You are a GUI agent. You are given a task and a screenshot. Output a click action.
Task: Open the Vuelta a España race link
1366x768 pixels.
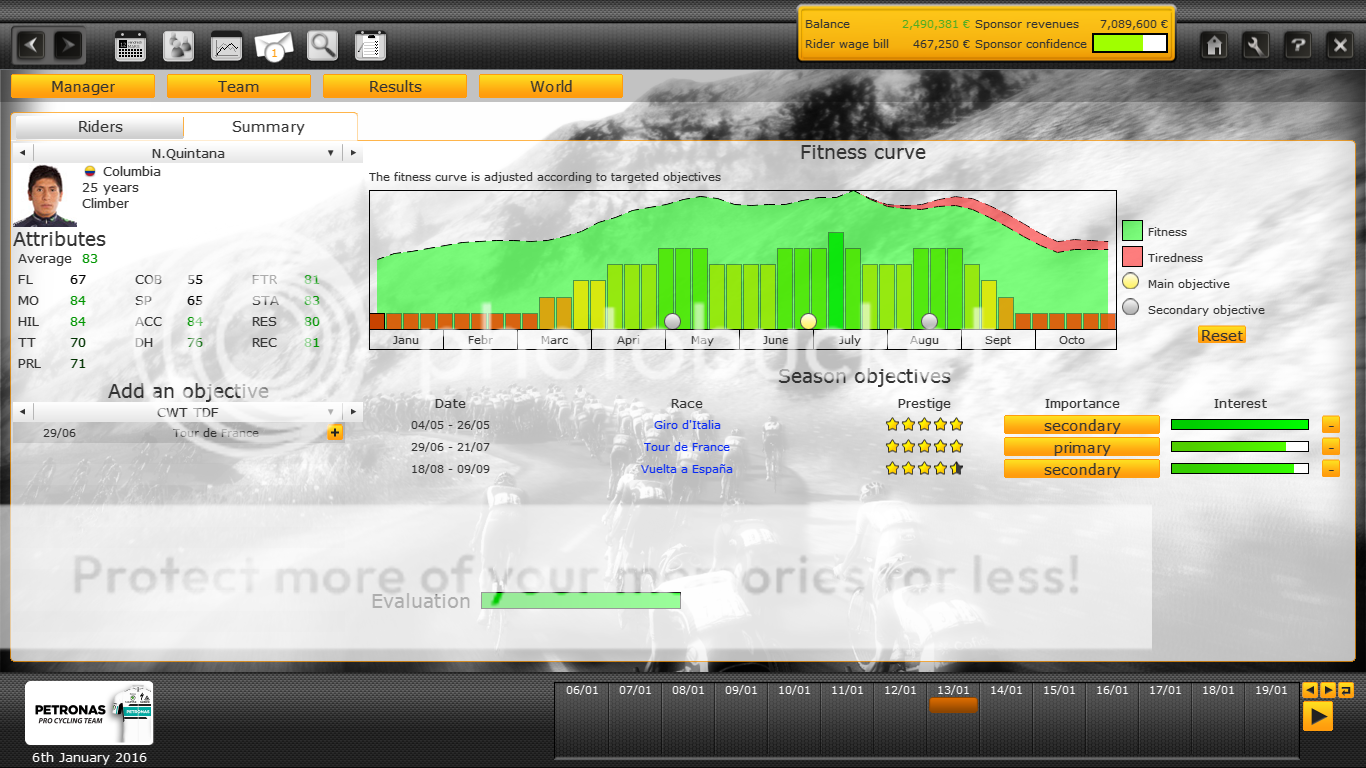click(687, 469)
